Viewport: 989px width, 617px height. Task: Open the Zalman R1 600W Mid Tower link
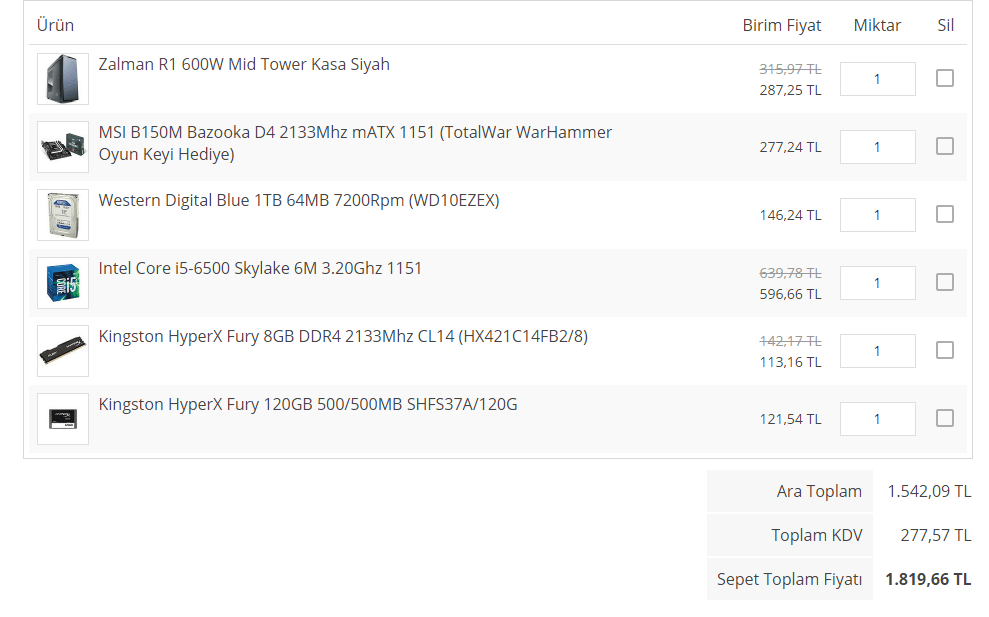coord(244,64)
